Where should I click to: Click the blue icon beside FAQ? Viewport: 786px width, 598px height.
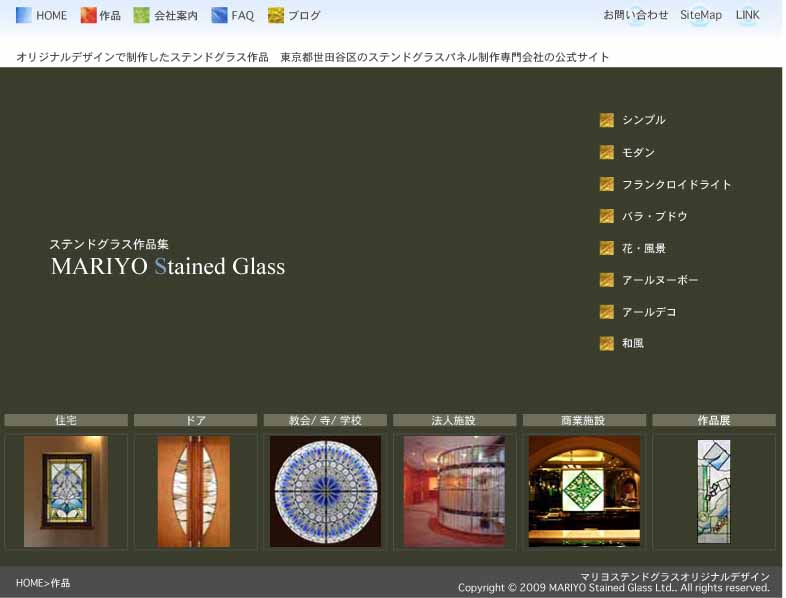(219, 15)
